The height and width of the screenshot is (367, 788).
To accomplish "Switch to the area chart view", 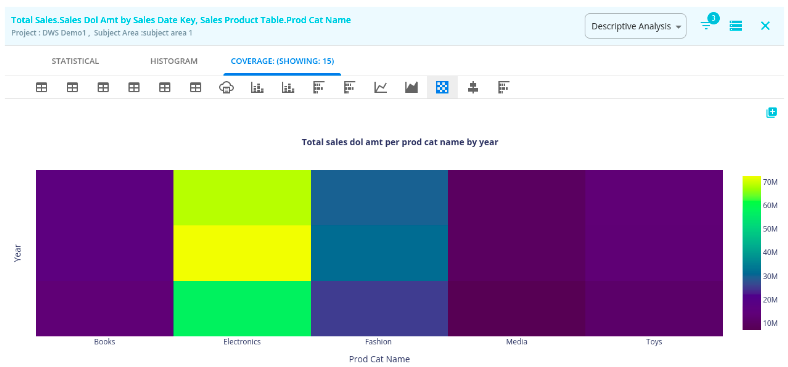I will coord(411,87).
